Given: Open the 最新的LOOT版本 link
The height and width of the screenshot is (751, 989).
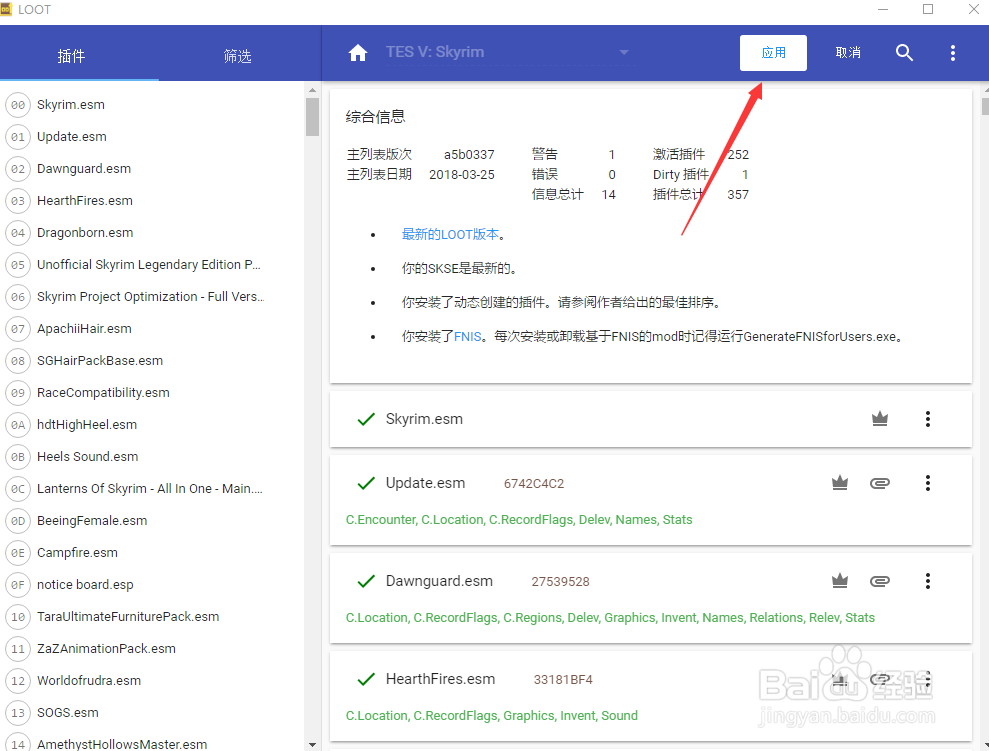Looking at the screenshot, I should (x=450, y=235).
